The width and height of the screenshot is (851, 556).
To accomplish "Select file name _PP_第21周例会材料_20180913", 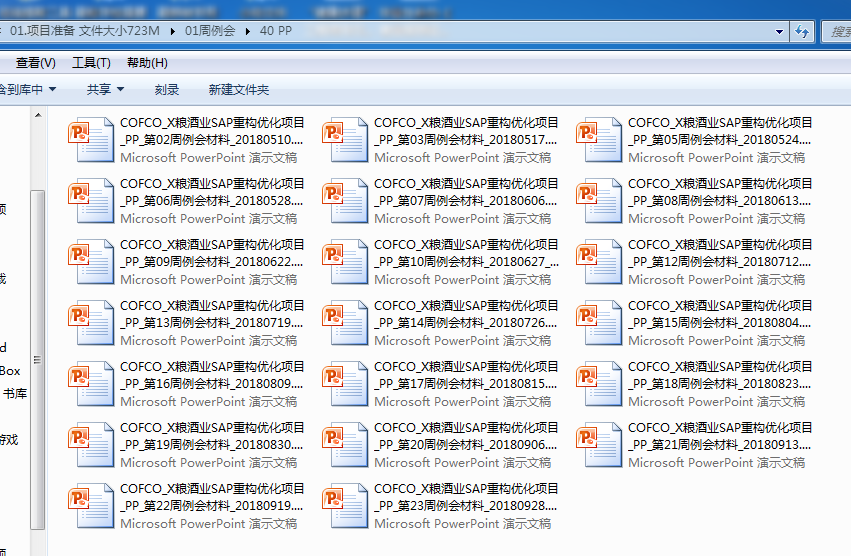I will click(720, 445).
